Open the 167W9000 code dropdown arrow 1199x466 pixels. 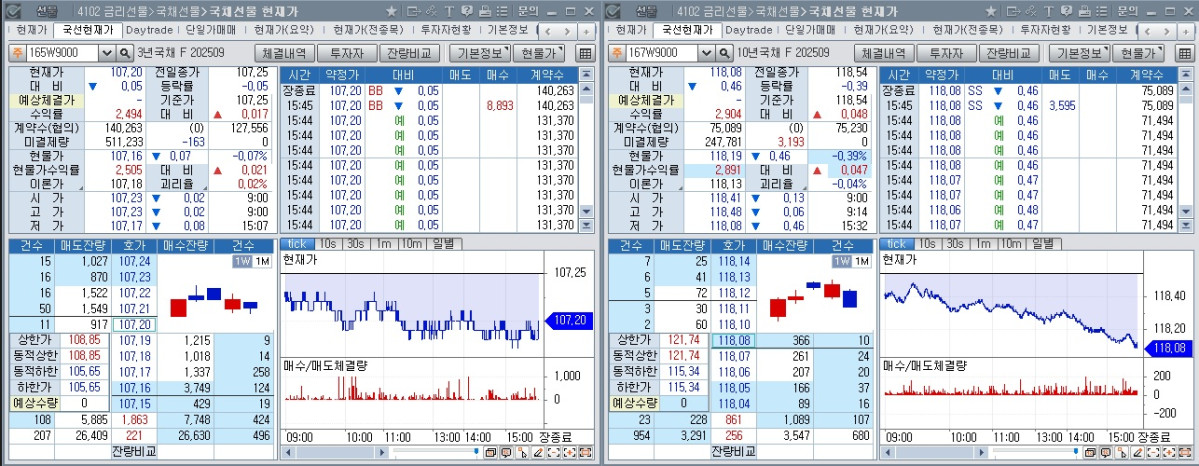707,54
